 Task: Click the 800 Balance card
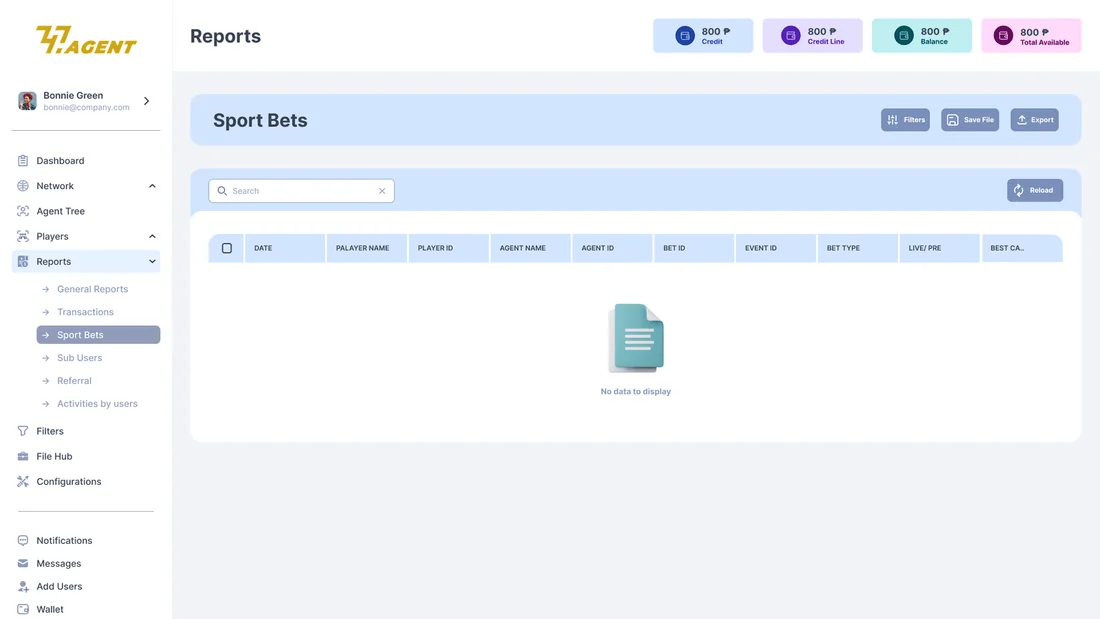[x=922, y=36]
